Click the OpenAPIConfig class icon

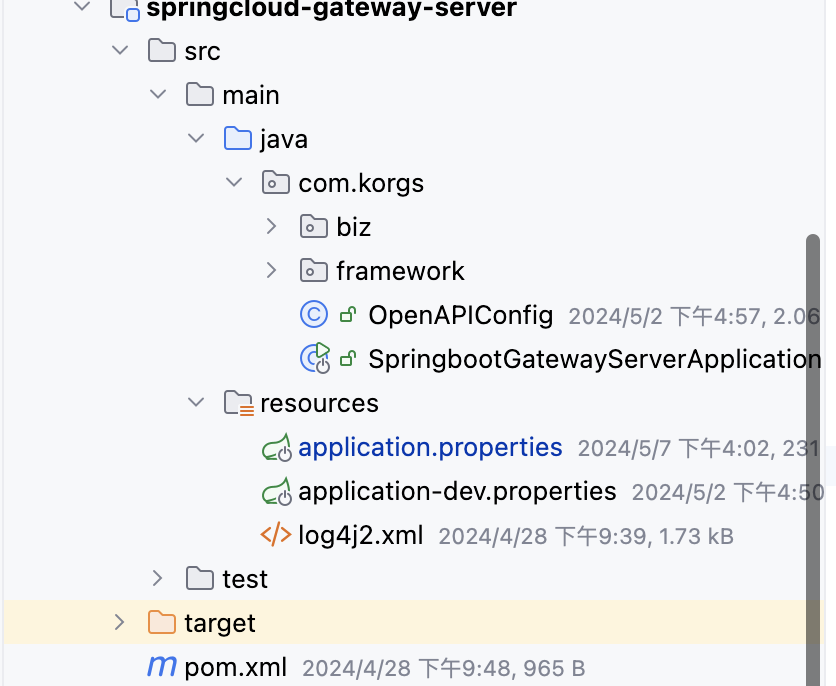[x=314, y=314]
